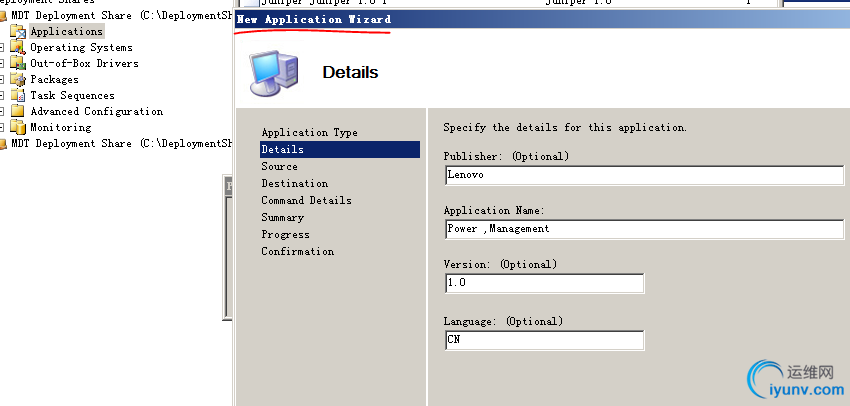850x406 pixels.
Task: Select Task Sequences tree node
Action: coord(72,95)
